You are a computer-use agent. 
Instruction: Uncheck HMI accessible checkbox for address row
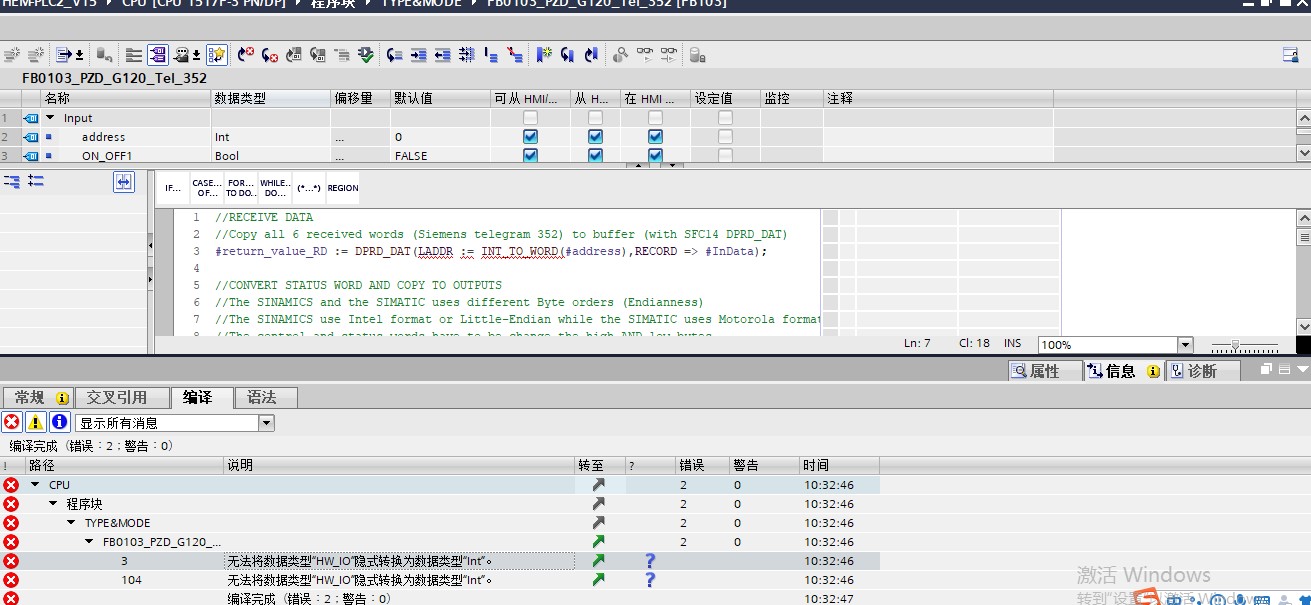click(530, 137)
